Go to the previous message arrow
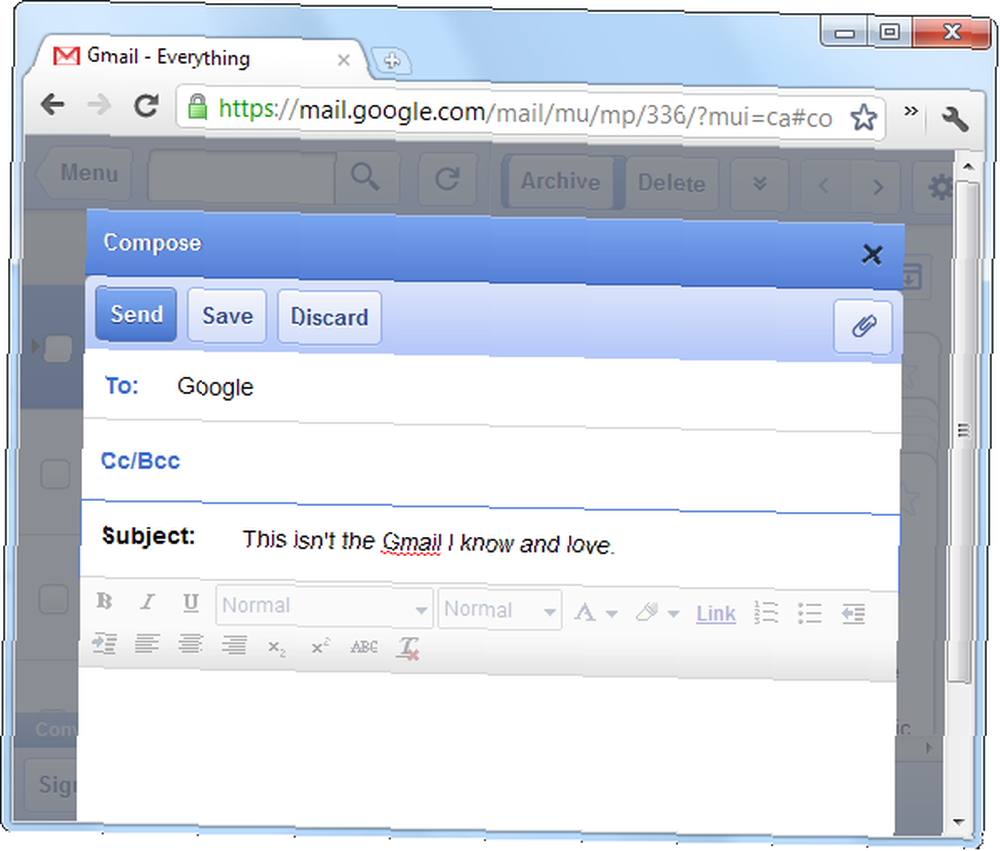The width and height of the screenshot is (1000, 851). (x=824, y=186)
